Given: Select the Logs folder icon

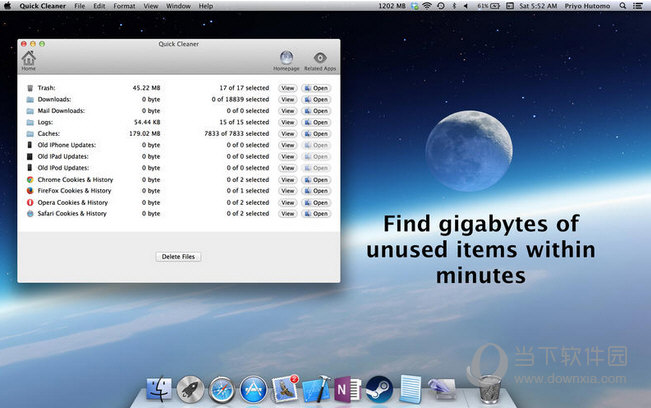Looking at the screenshot, I should [x=30, y=122].
